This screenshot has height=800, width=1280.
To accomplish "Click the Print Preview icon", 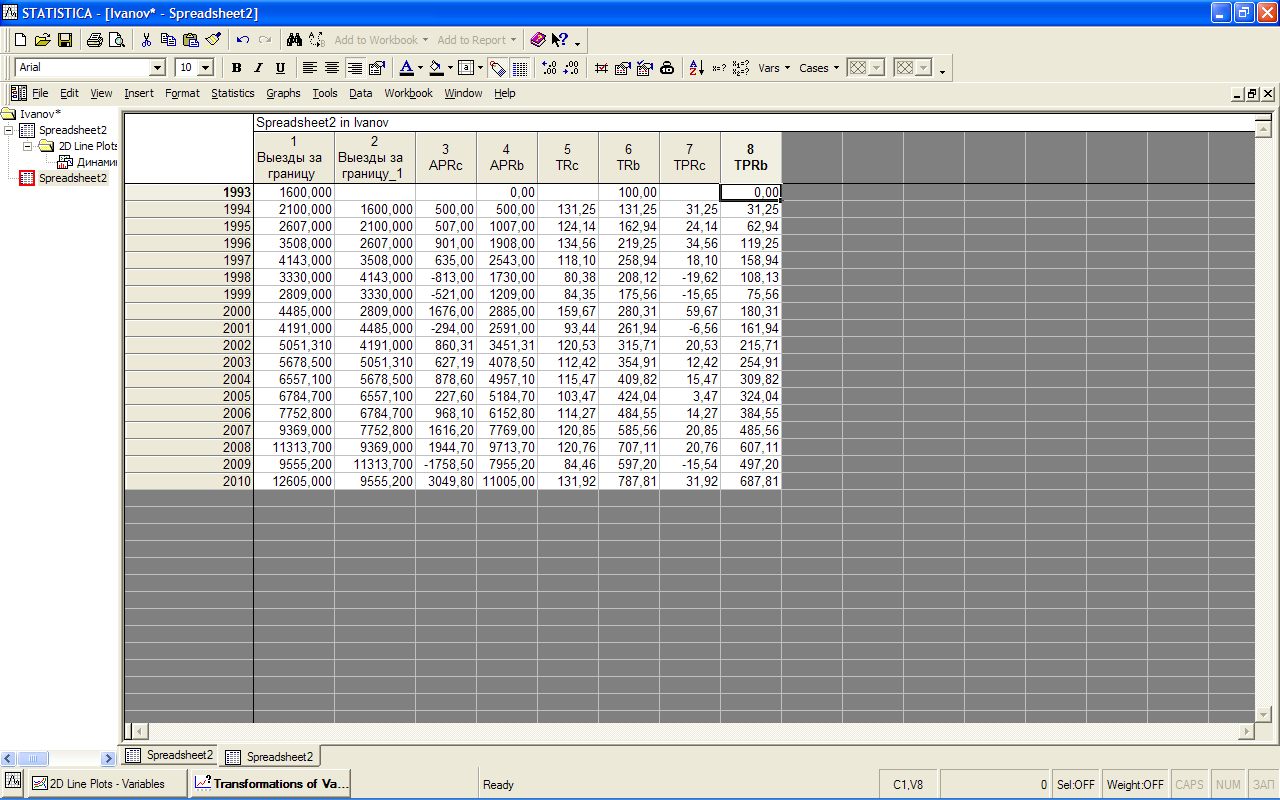I will (x=117, y=40).
